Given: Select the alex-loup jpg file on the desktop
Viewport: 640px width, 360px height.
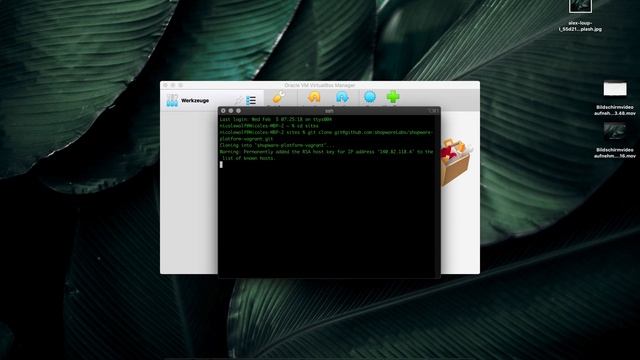Looking at the screenshot, I should (x=580, y=16).
